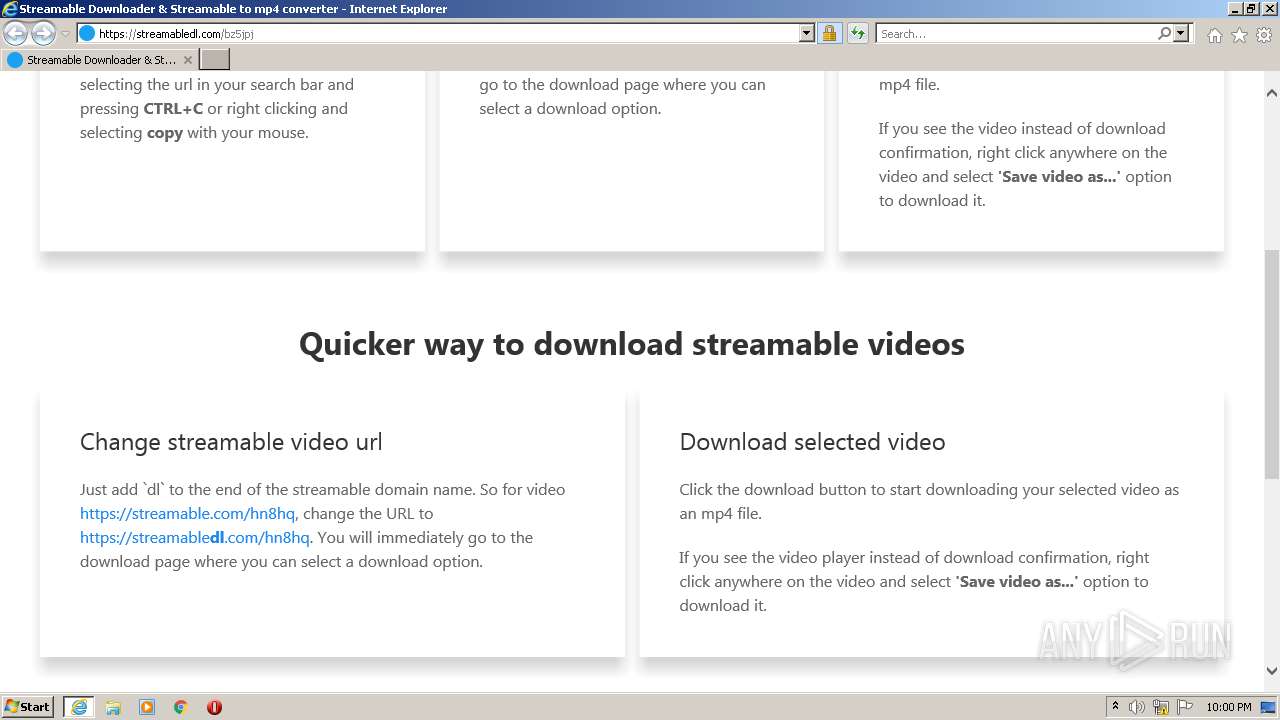Image resolution: width=1280 pixels, height=720 pixels.
Task: Click the browser Back arrow button
Action: 15,33
